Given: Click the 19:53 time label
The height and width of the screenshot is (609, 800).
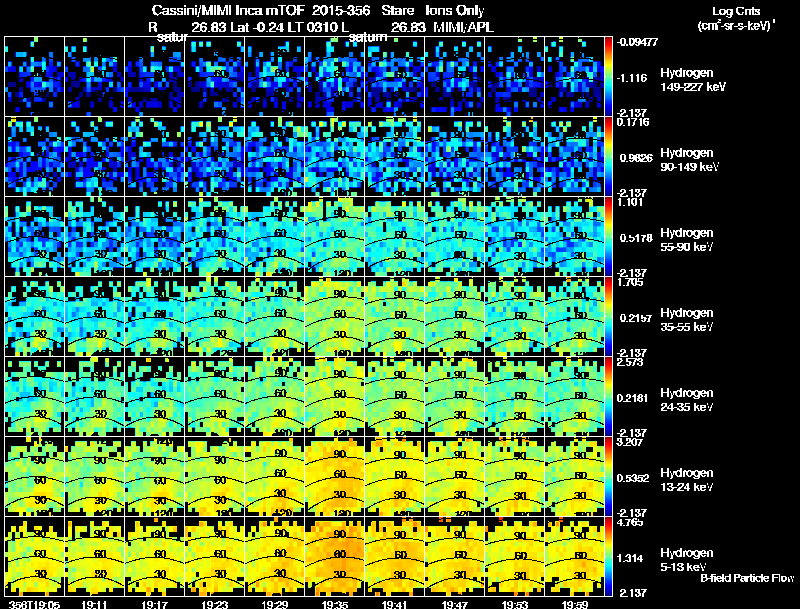Looking at the screenshot, I should coord(515,604).
